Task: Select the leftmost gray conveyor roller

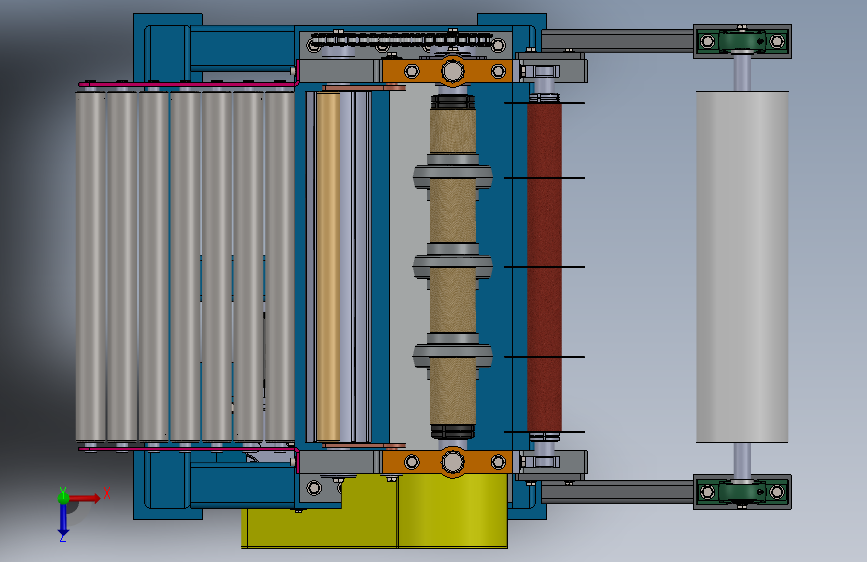Action: coord(90,267)
